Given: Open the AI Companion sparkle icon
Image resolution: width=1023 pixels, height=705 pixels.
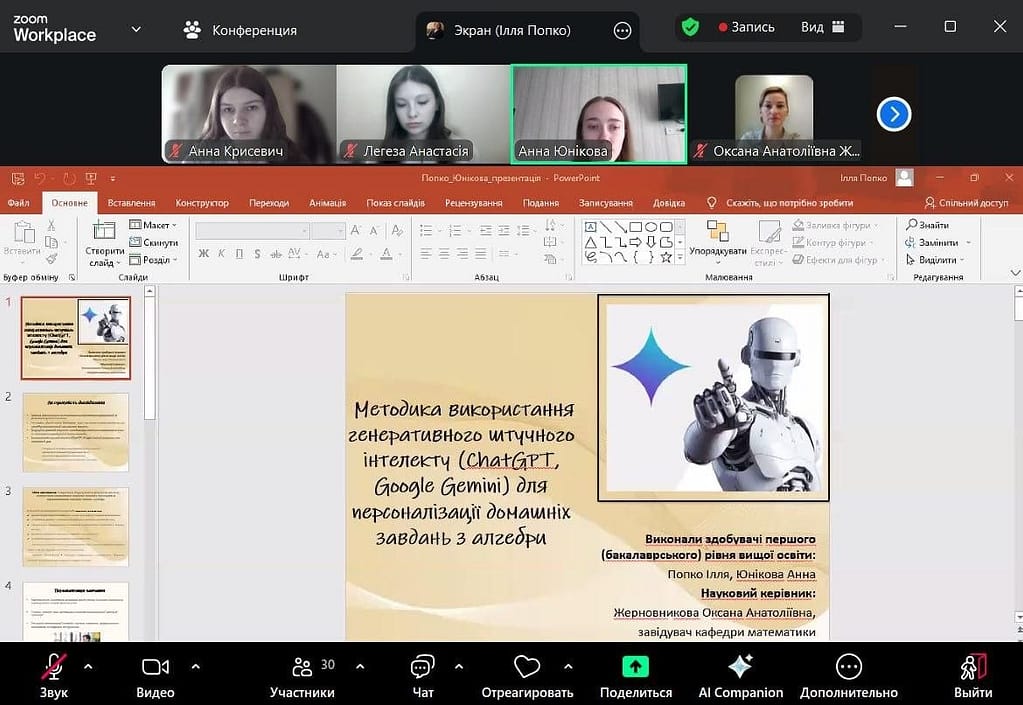Looking at the screenshot, I should pyautogui.click(x=740, y=667).
